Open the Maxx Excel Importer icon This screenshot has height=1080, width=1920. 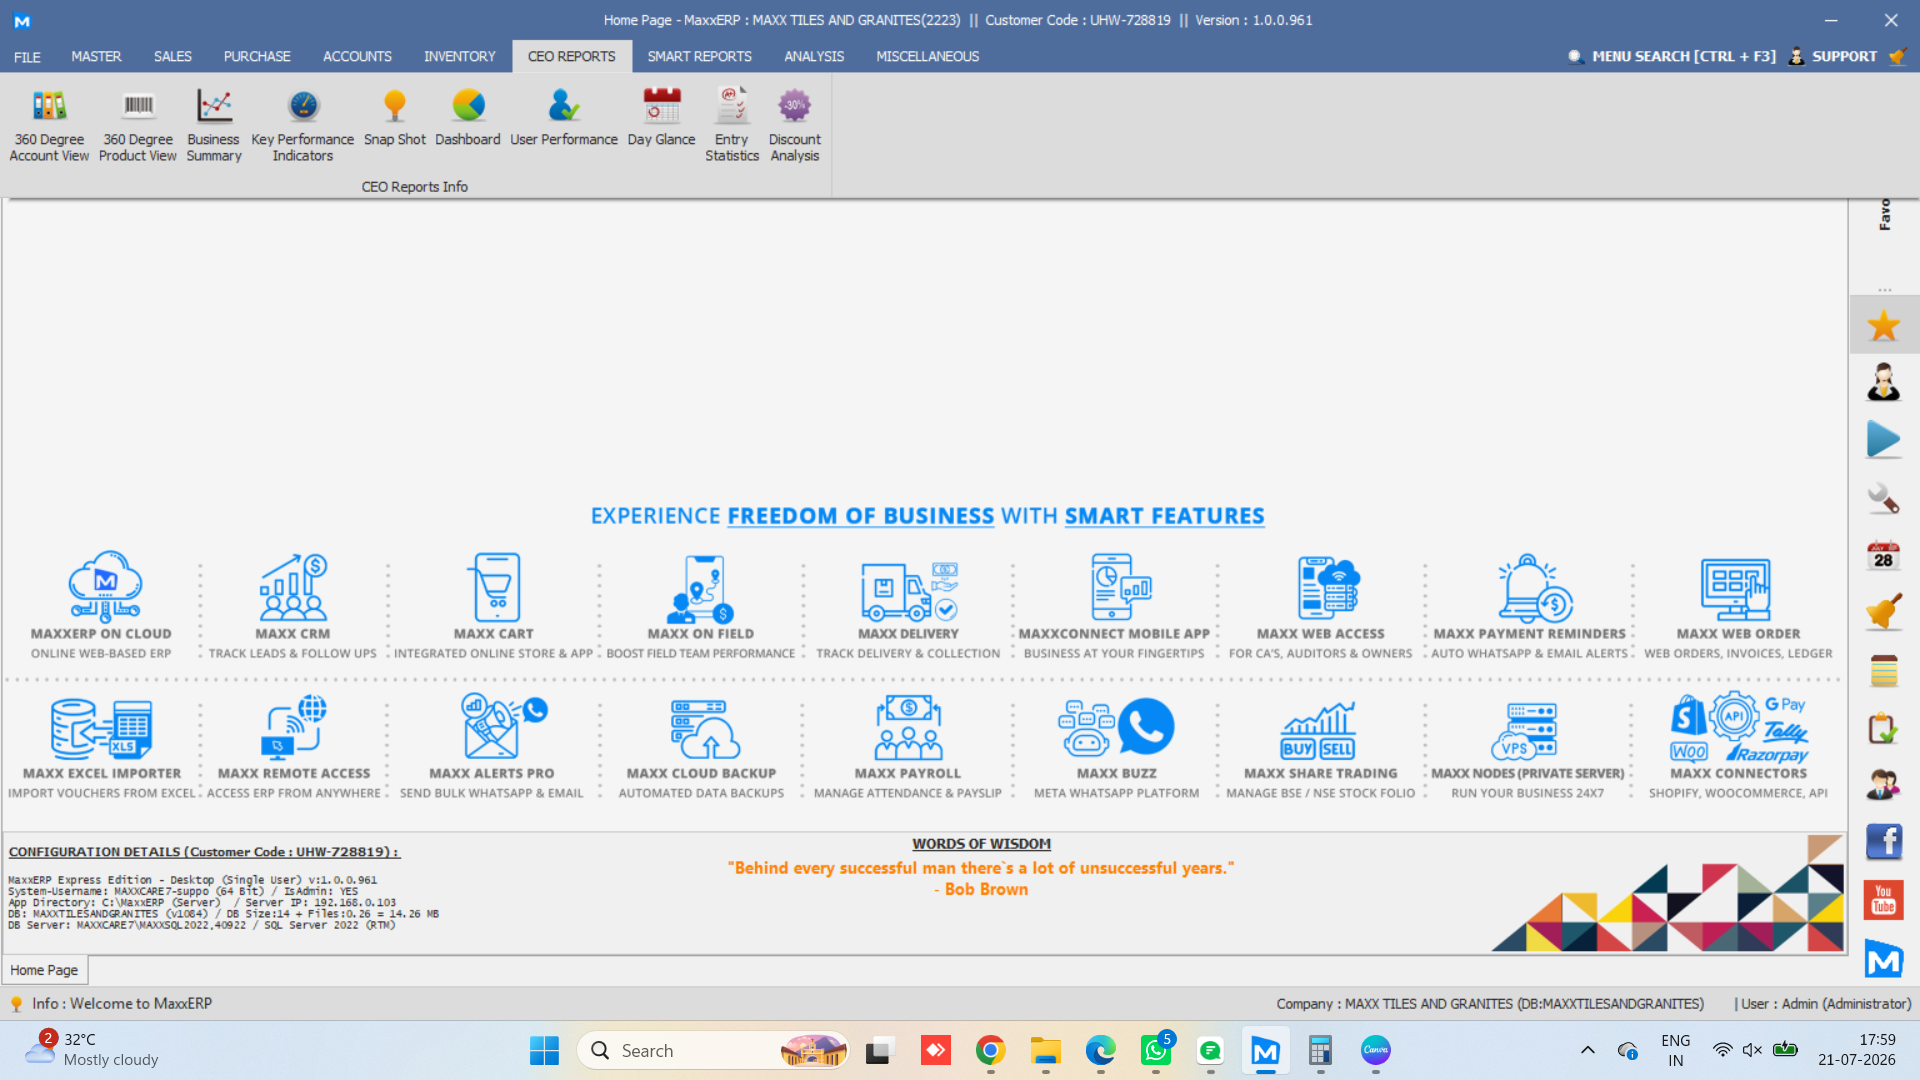pyautogui.click(x=102, y=729)
